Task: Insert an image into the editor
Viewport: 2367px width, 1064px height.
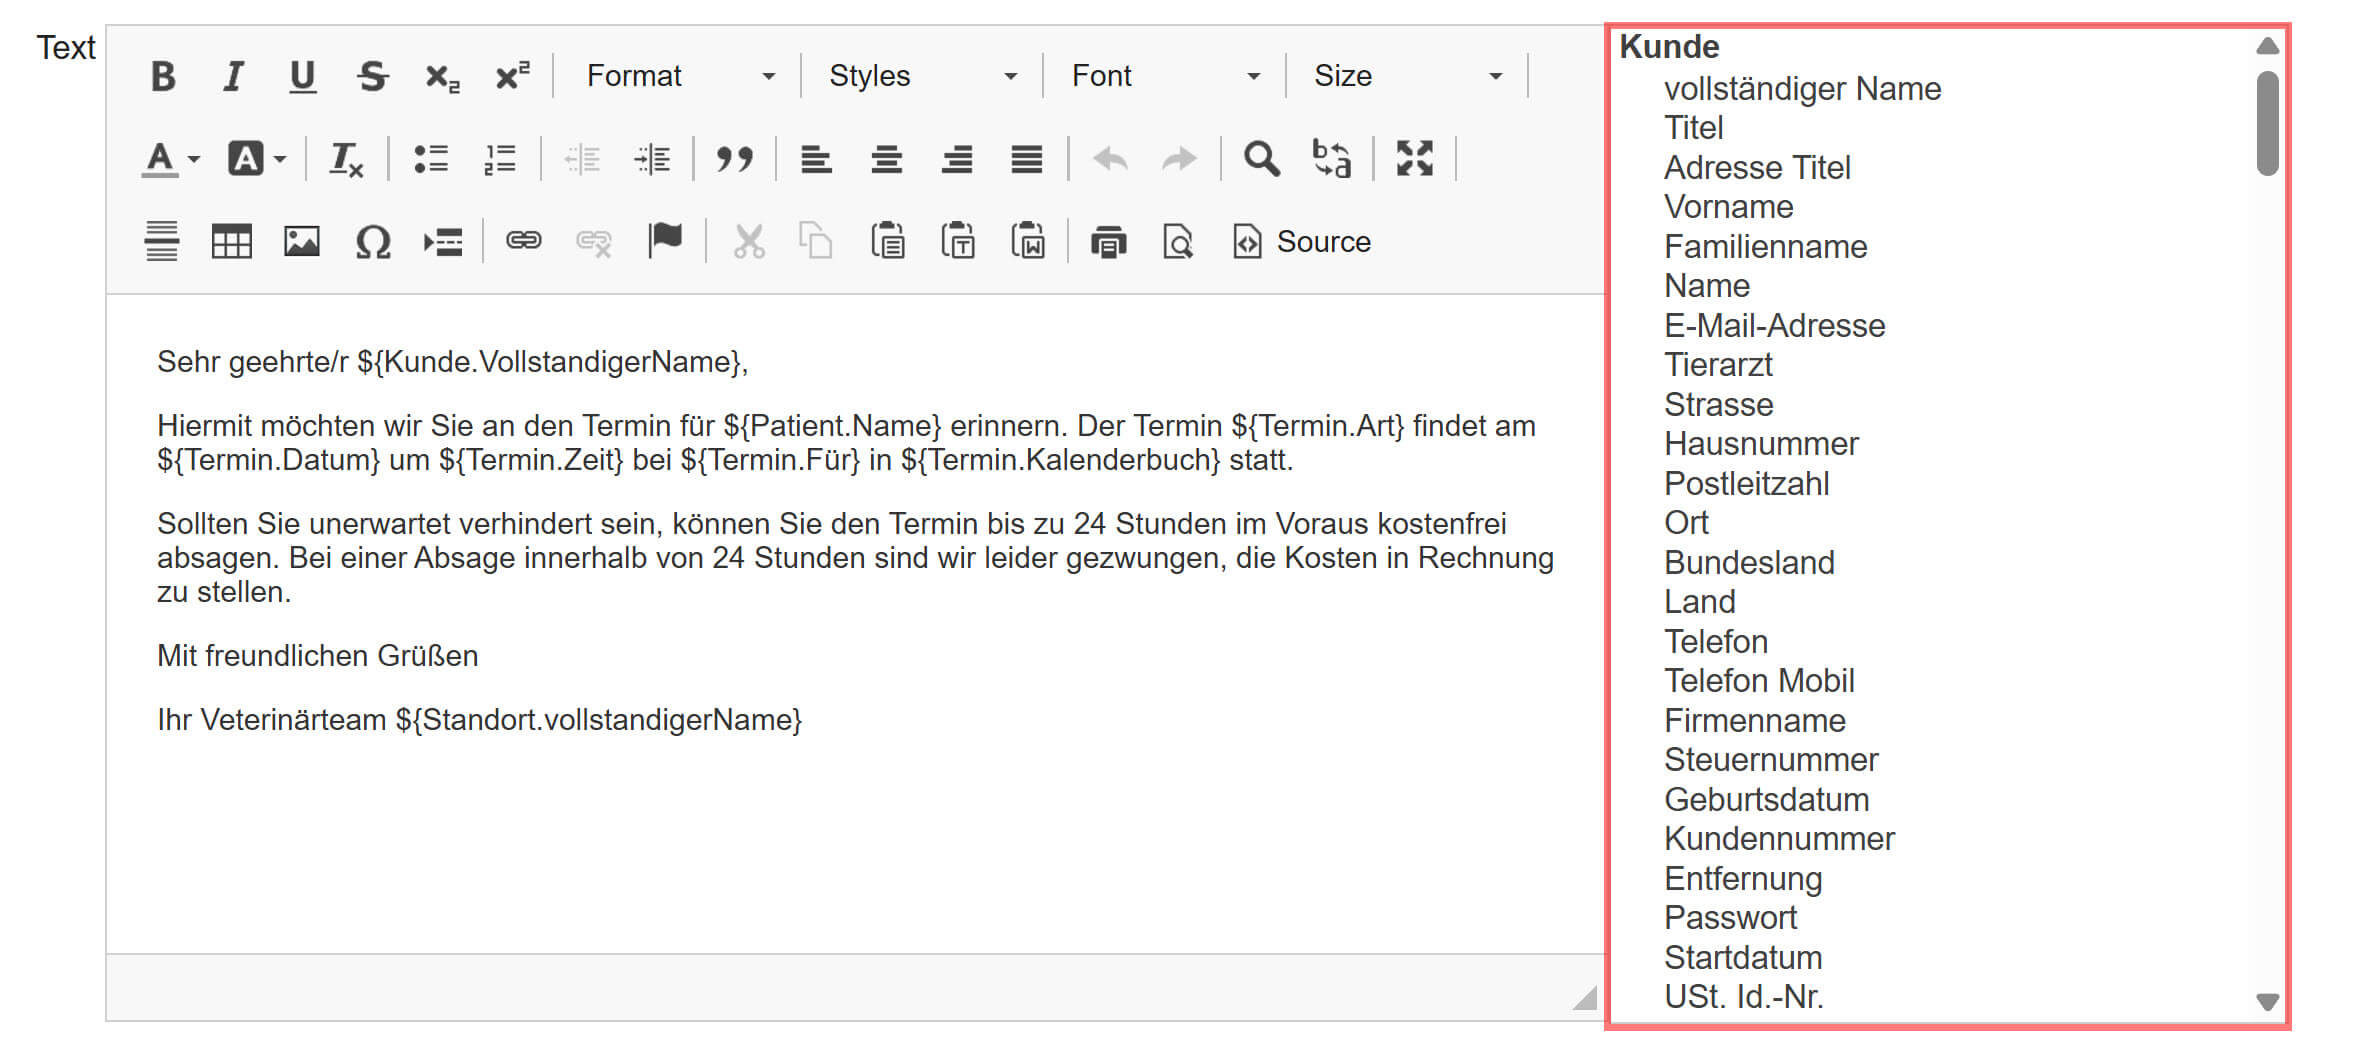Action: tap(301, 242)
